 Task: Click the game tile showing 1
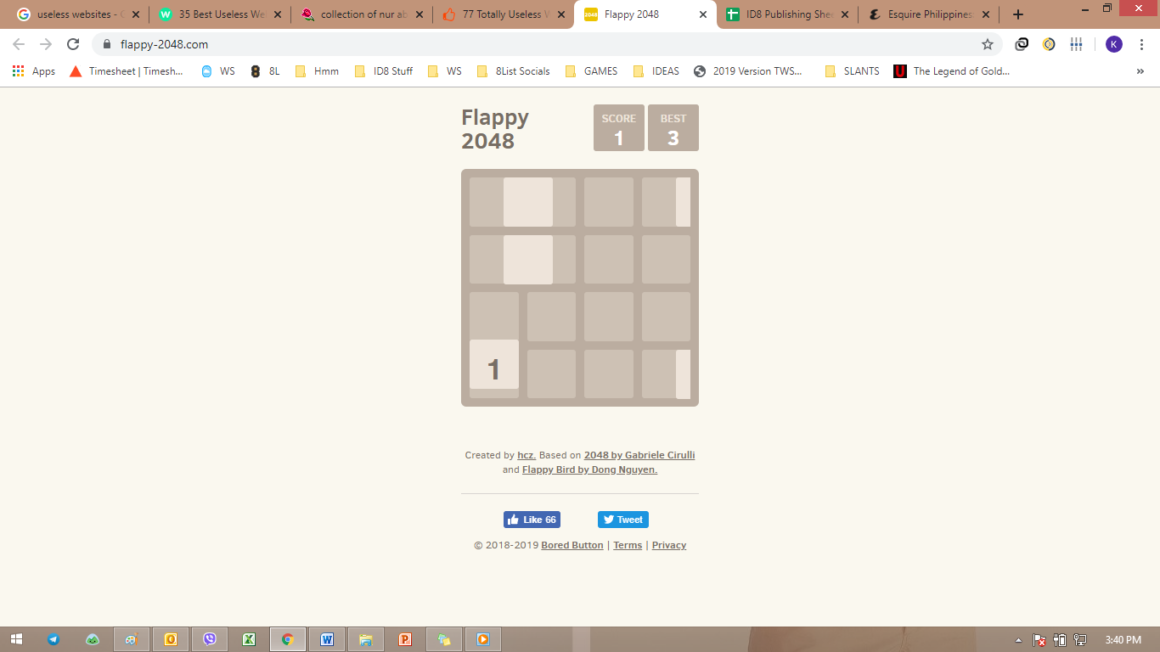coord(494,365)
